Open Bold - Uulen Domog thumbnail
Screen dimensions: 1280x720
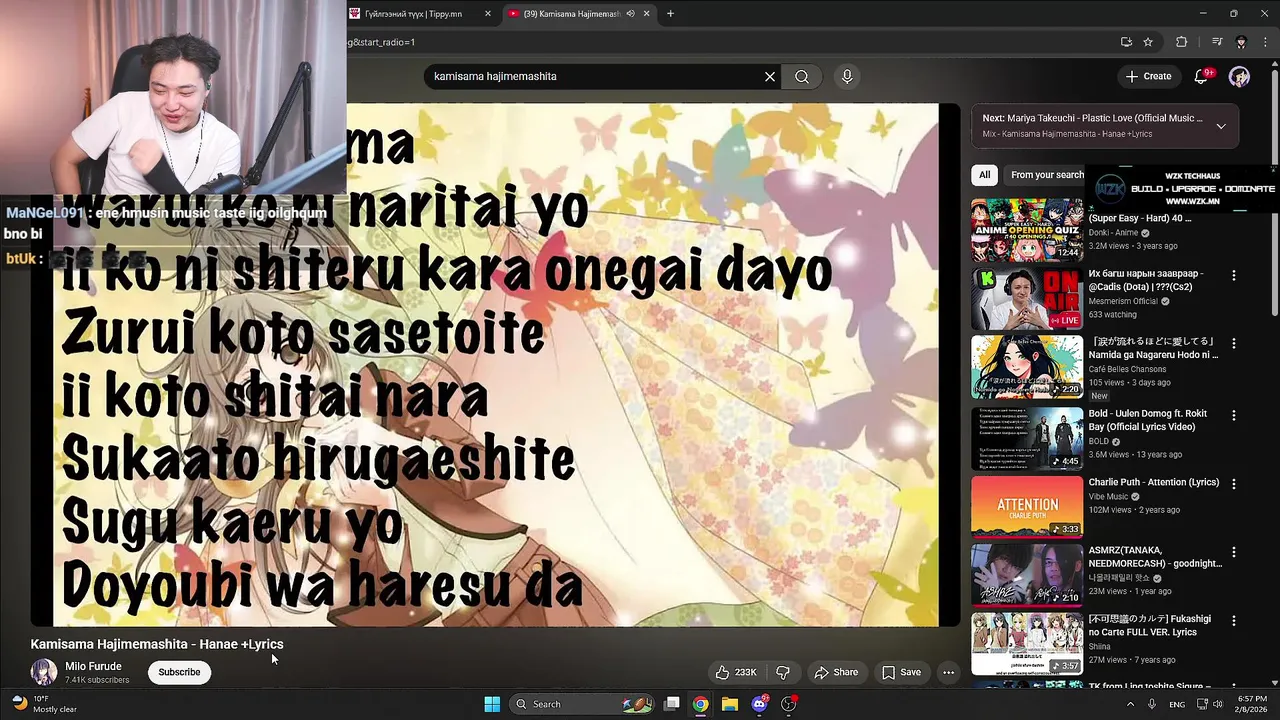point(1027,438)
